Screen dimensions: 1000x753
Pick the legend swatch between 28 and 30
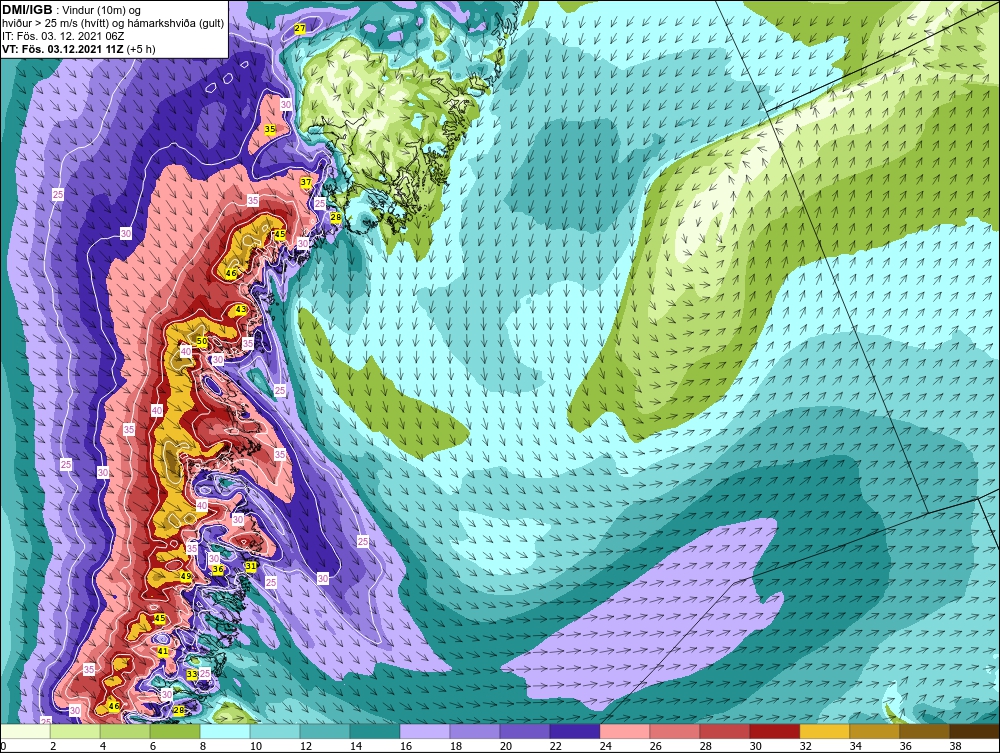724,731
